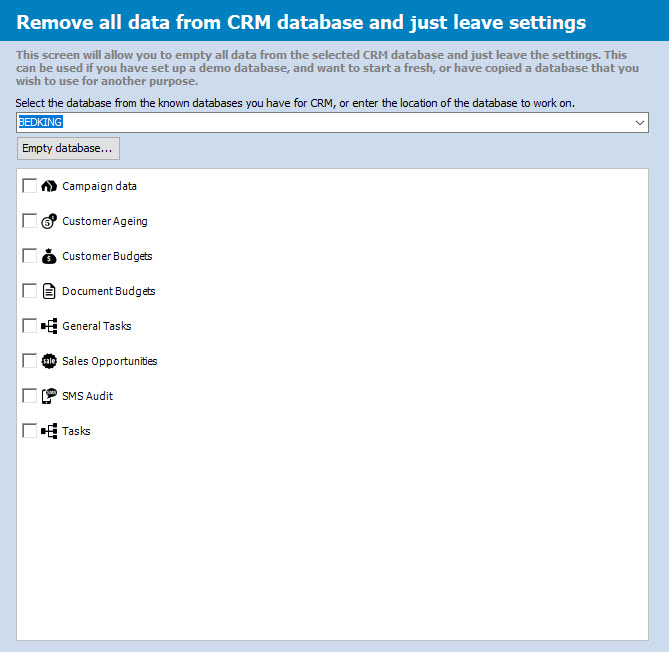Select the Sales Opportunities list label
The image size is (669, 652).
(109, 361)
